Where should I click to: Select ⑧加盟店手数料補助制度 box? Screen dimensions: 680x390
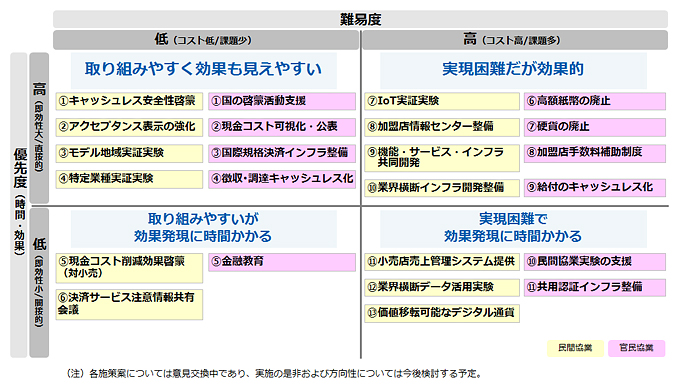point(595,153)
